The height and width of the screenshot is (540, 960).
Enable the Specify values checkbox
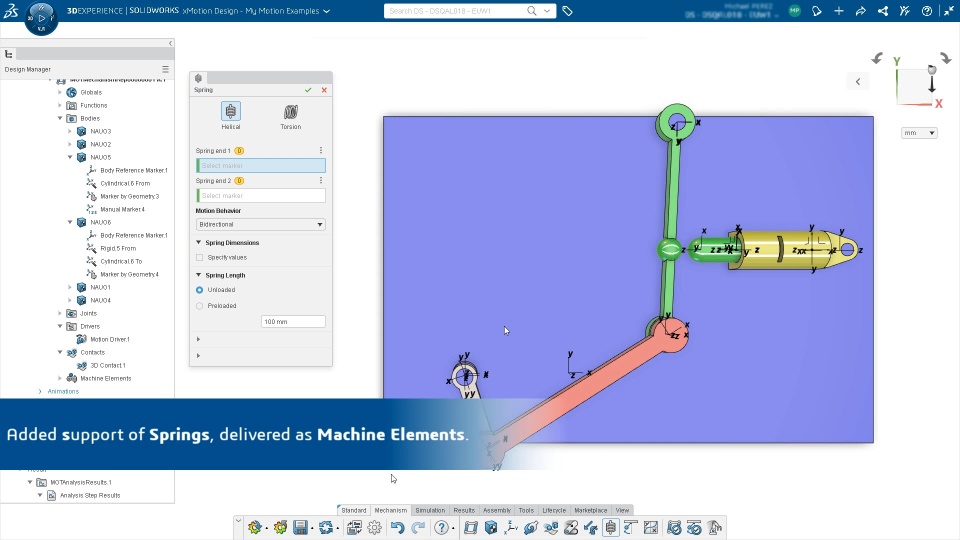tap(200, 258)
